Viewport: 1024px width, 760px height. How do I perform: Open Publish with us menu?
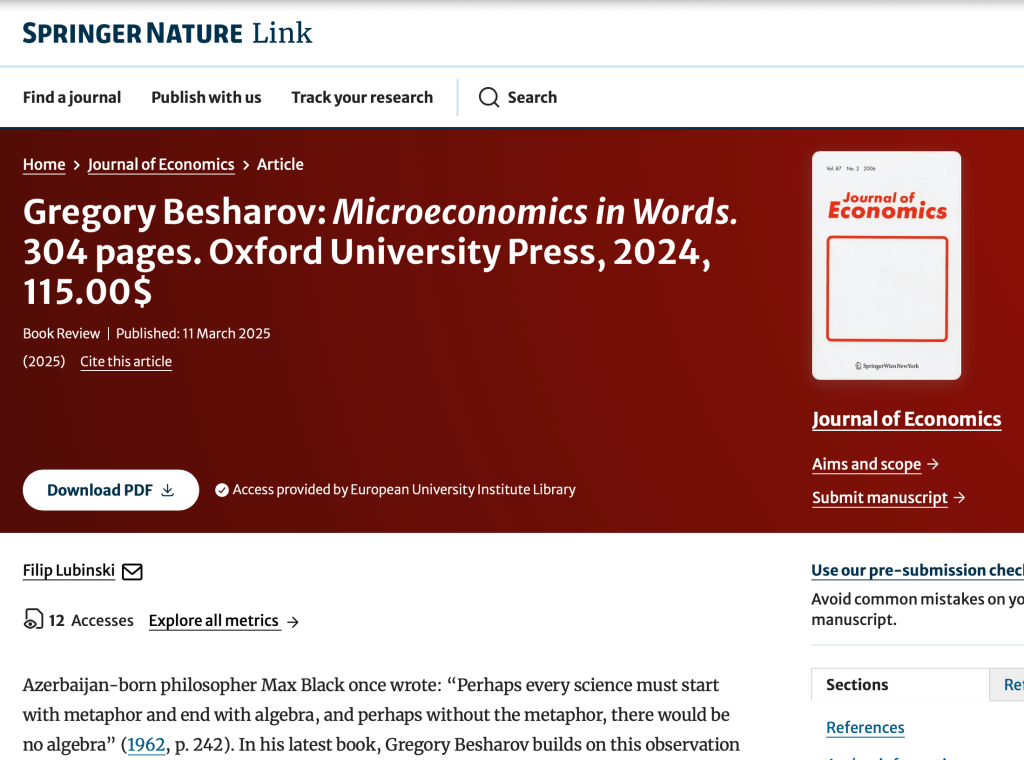206,97
